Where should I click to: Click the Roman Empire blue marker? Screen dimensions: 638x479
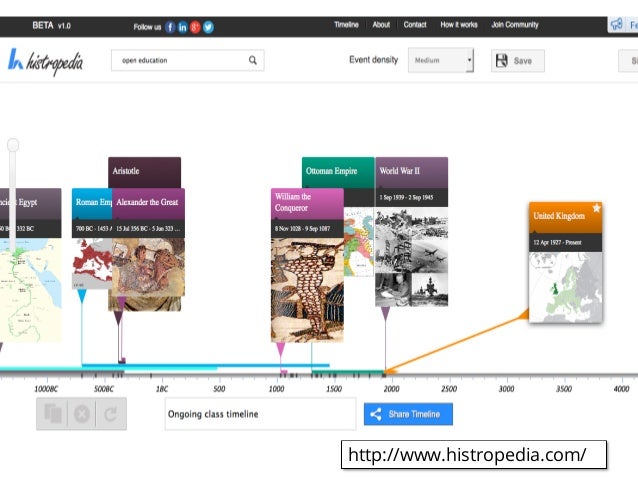[x=82, y=296]
